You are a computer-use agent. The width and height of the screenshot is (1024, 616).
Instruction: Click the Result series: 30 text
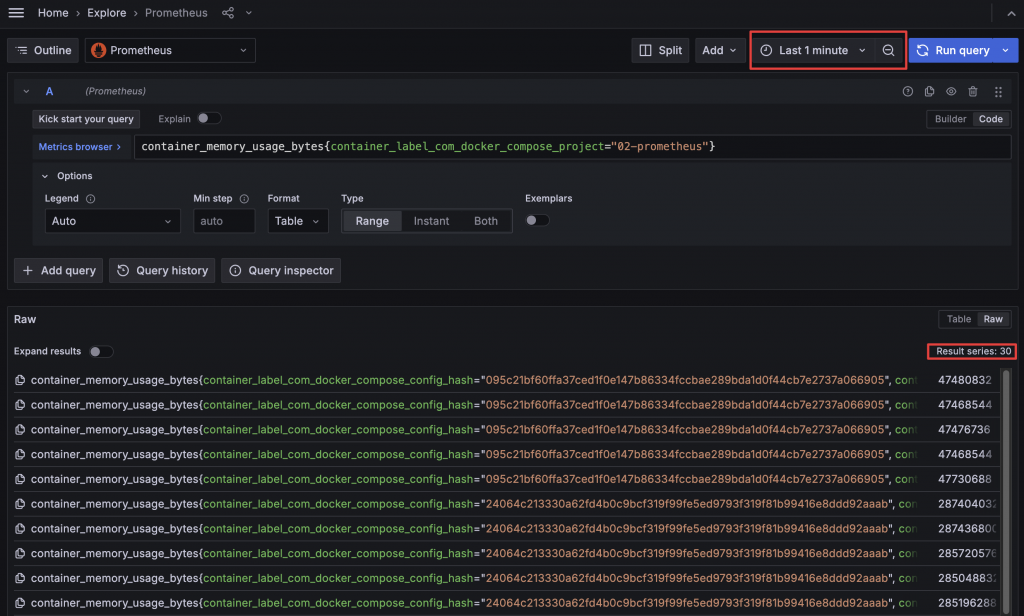[x=973, y=351]
